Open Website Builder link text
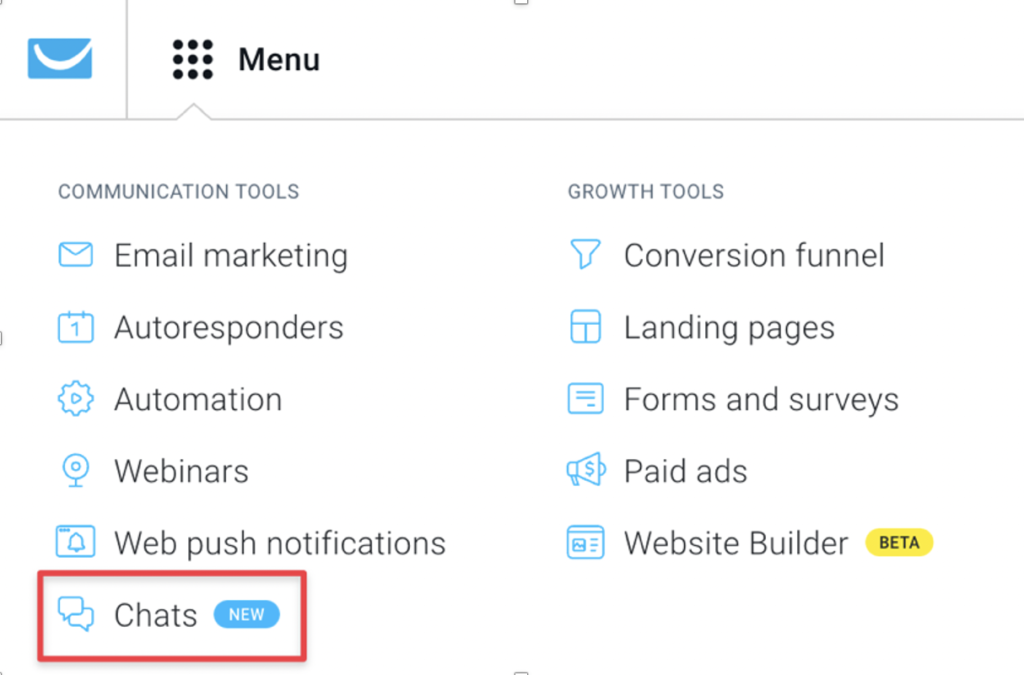Screen dimensions: 1024x675 point(736,542)
